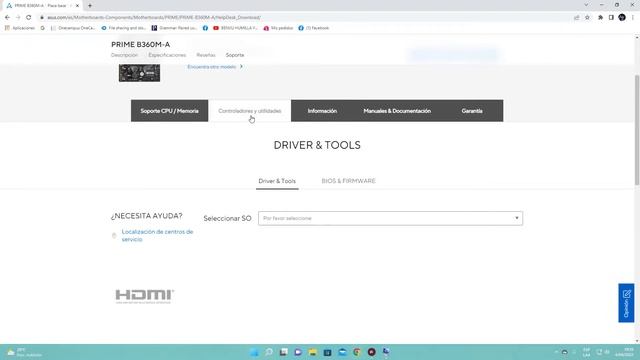Bookmark this page with the star icon
The height and width of the screenshot is (360, 640).
pyautogui.click(x=587, y=18)
